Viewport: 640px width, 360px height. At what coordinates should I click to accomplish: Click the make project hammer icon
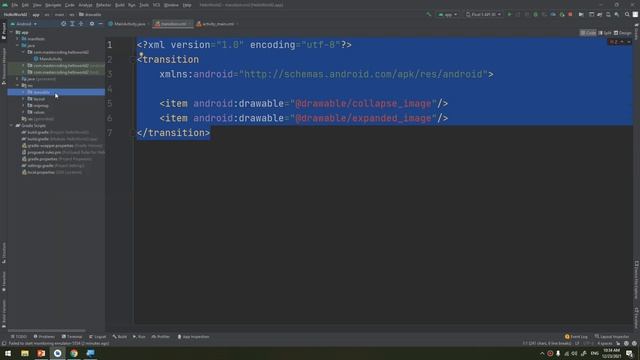tap(429, 14)
